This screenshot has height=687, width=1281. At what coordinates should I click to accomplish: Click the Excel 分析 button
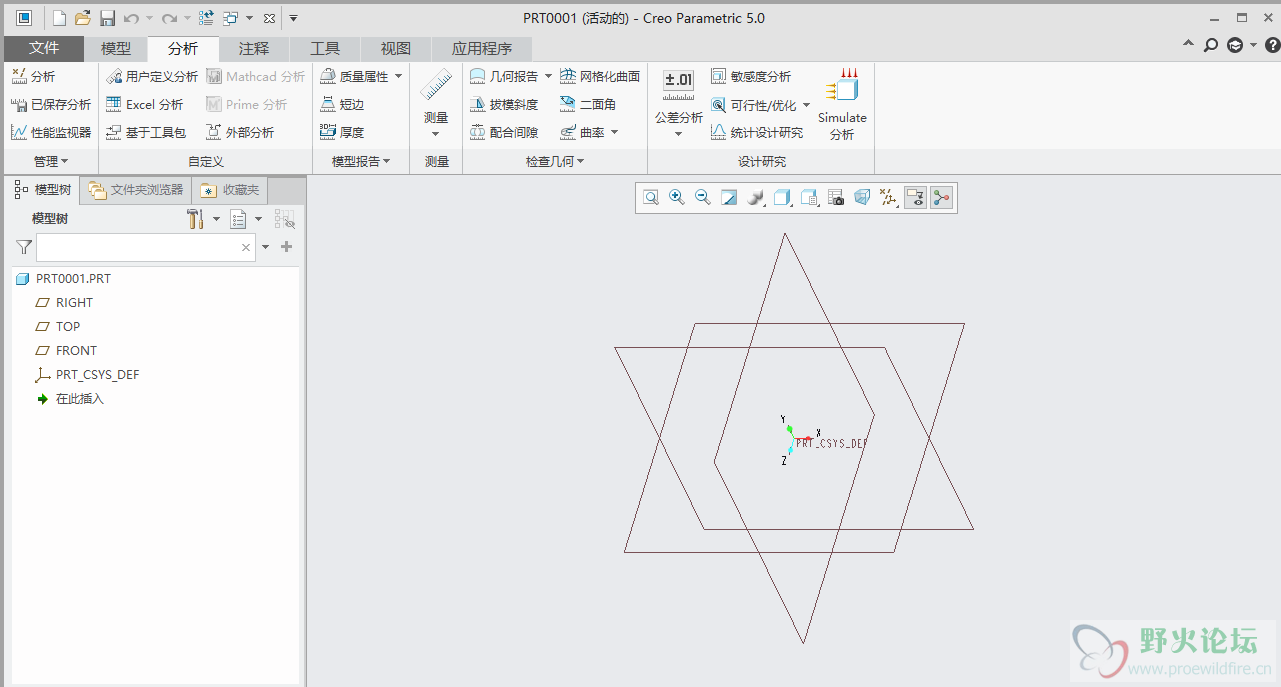[145, 104]
